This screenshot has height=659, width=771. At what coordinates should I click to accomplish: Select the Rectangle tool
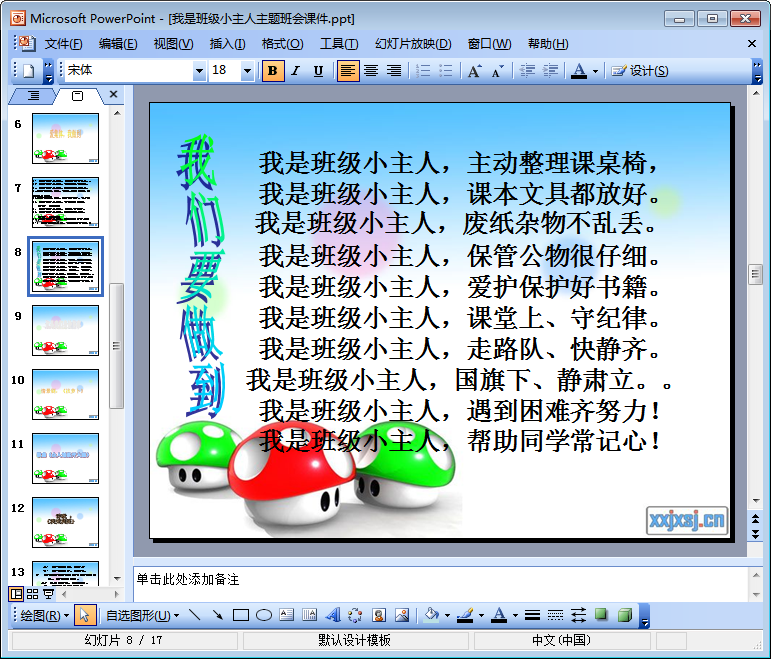click(240, 615)
